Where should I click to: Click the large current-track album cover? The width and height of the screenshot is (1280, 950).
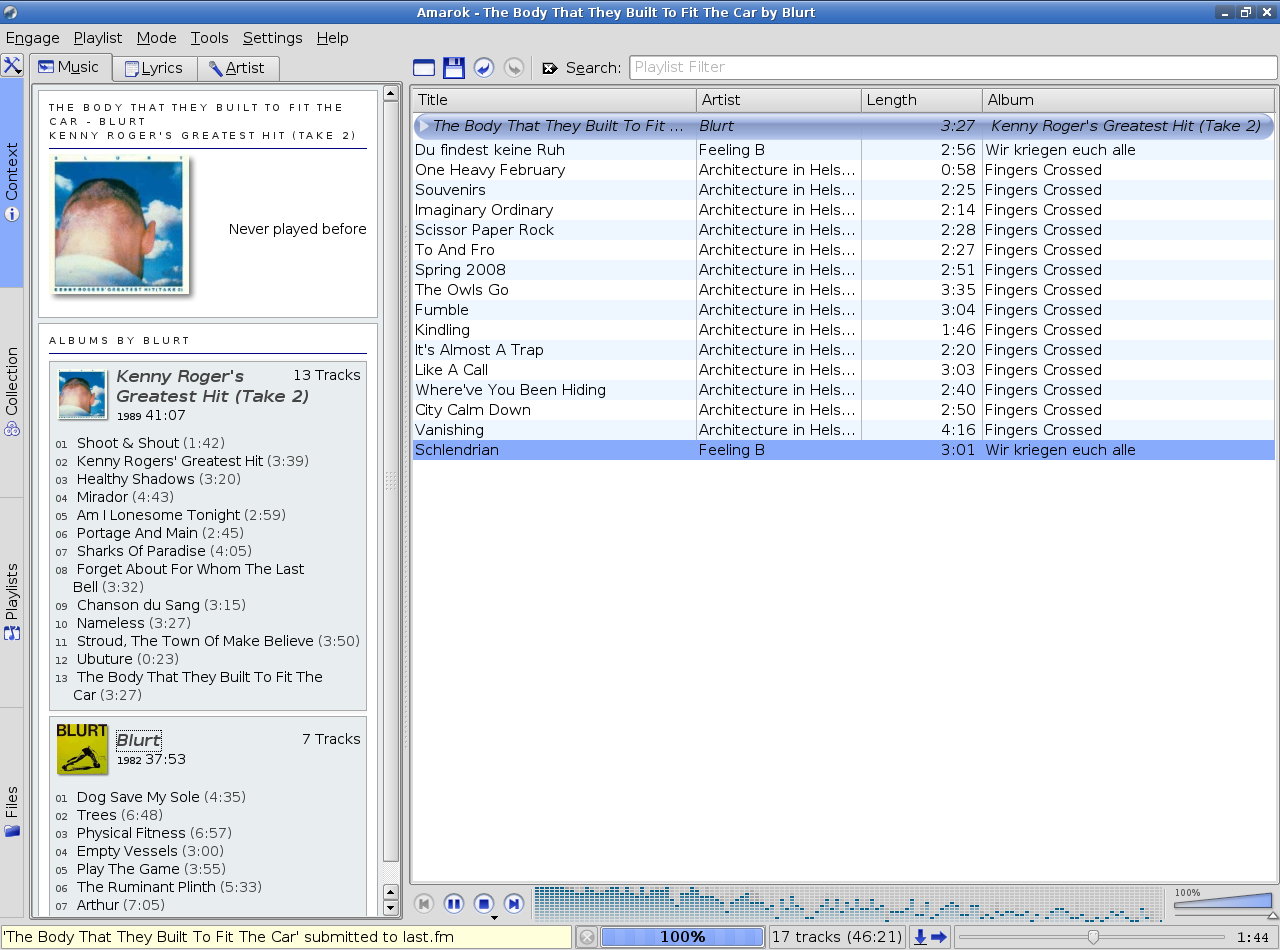click(119, 224)
